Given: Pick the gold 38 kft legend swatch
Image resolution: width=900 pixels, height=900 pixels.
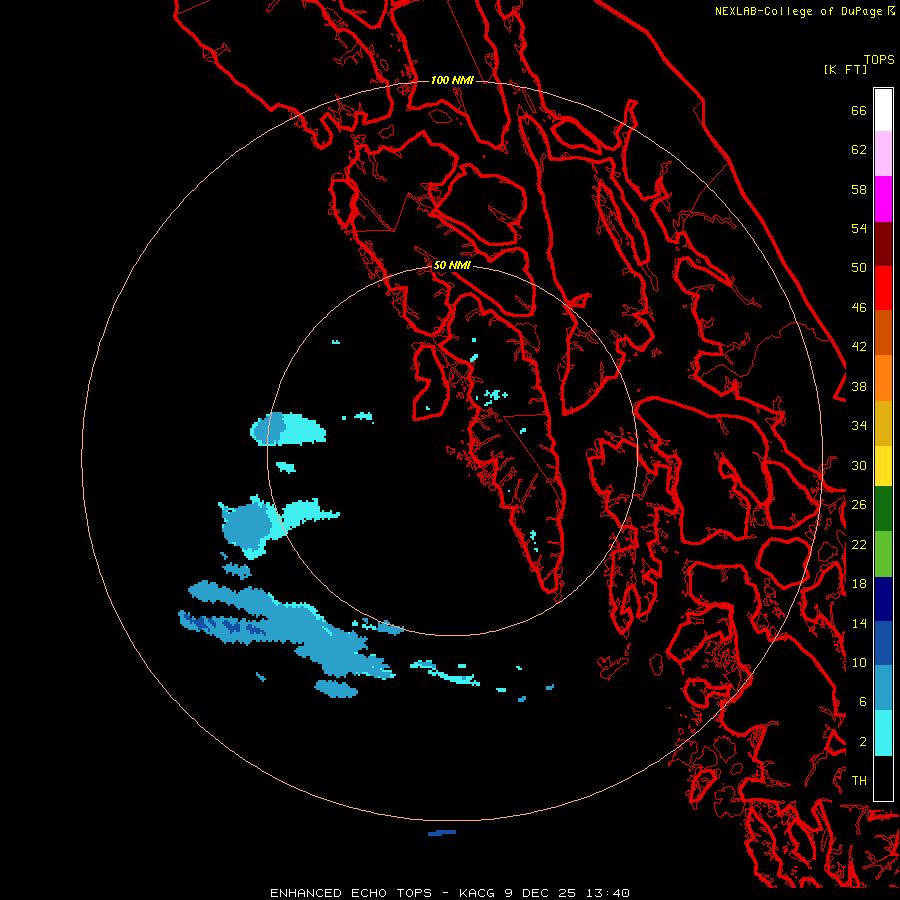Looking at the screenshot, I should (883, 423).
